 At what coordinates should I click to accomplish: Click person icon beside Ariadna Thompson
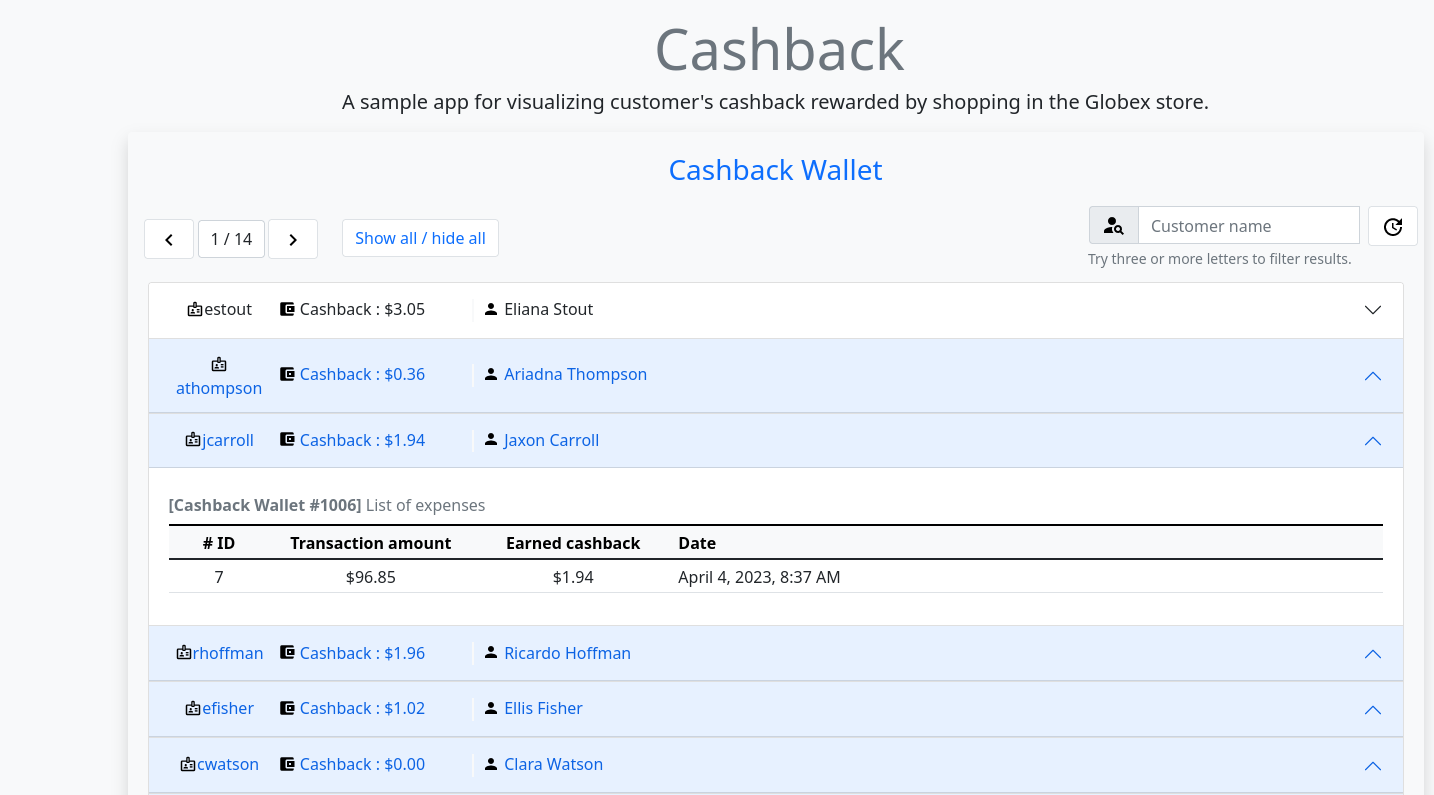point(490,374)
